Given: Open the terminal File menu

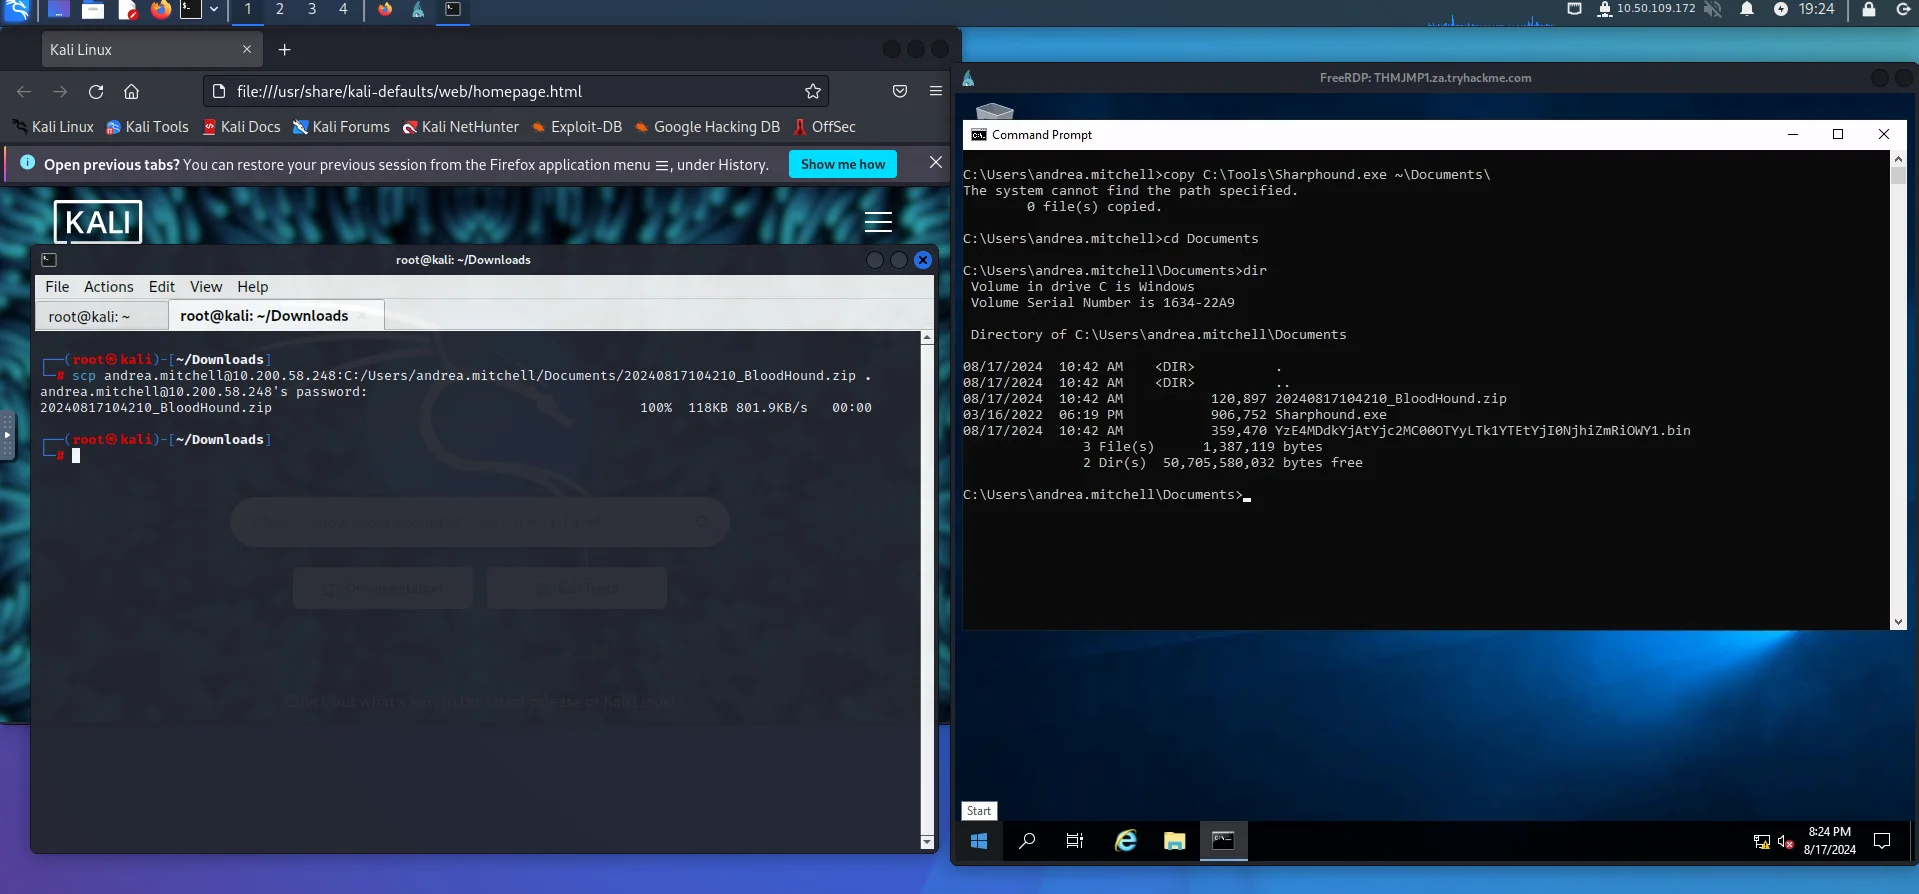Looking at the screenshot, I should (x=58, y=287).
